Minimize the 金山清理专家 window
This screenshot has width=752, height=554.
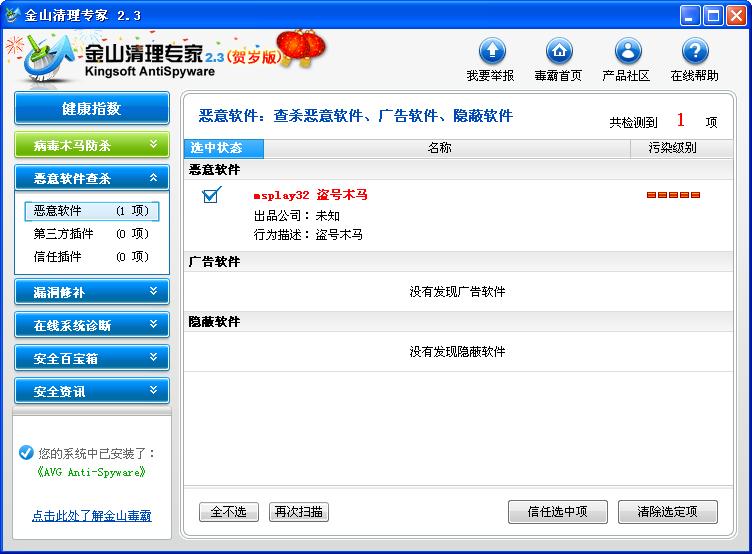[690, 16]
